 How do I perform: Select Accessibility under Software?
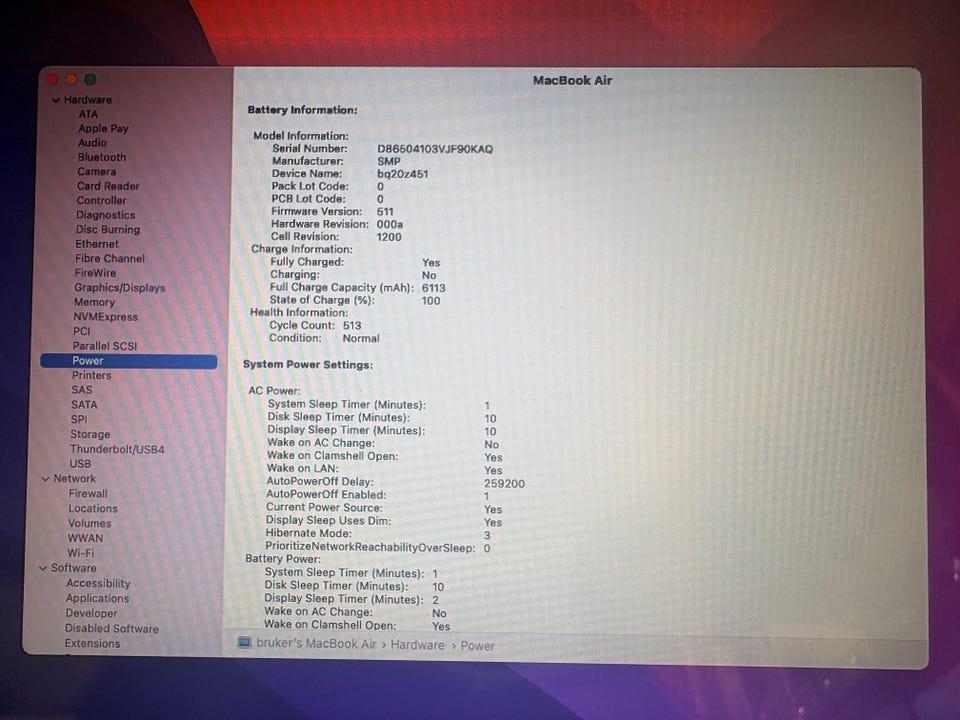pyautogui.click(x=98, y=583)
